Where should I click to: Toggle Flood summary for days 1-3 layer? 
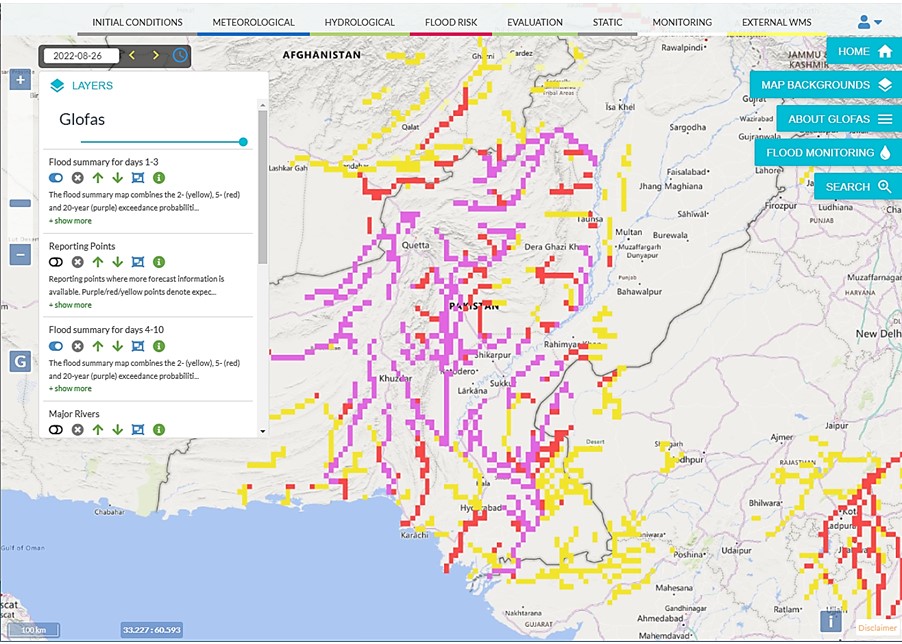pyautogui.click(x=56, y=177)
